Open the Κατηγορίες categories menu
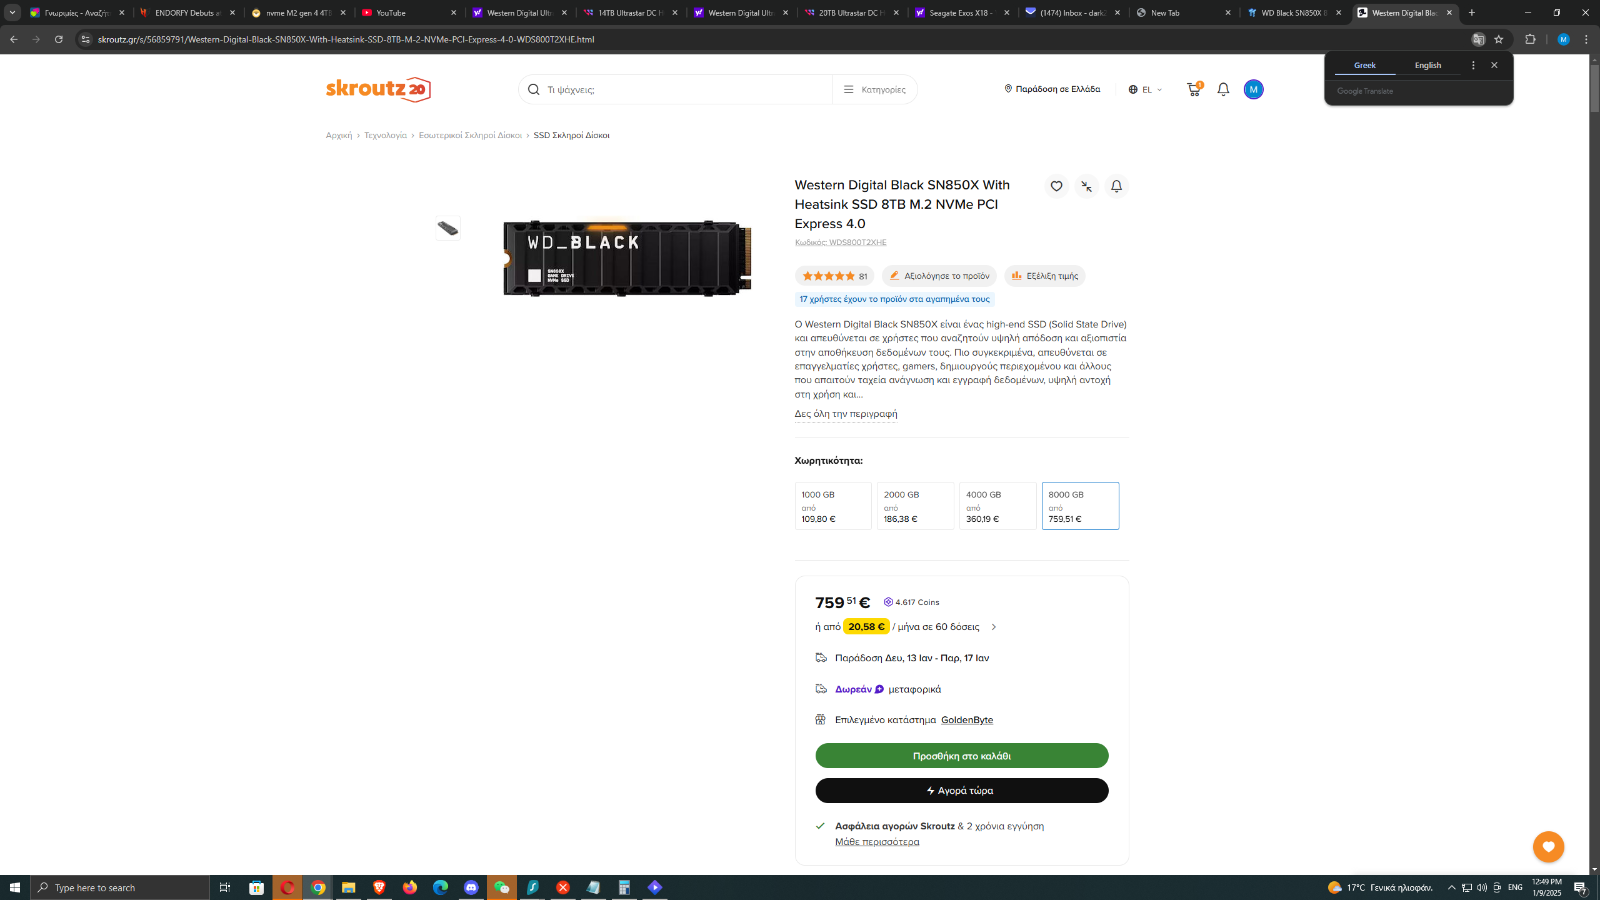Image resolution: width=1600 pixels, height=900 pixels. 874,89
